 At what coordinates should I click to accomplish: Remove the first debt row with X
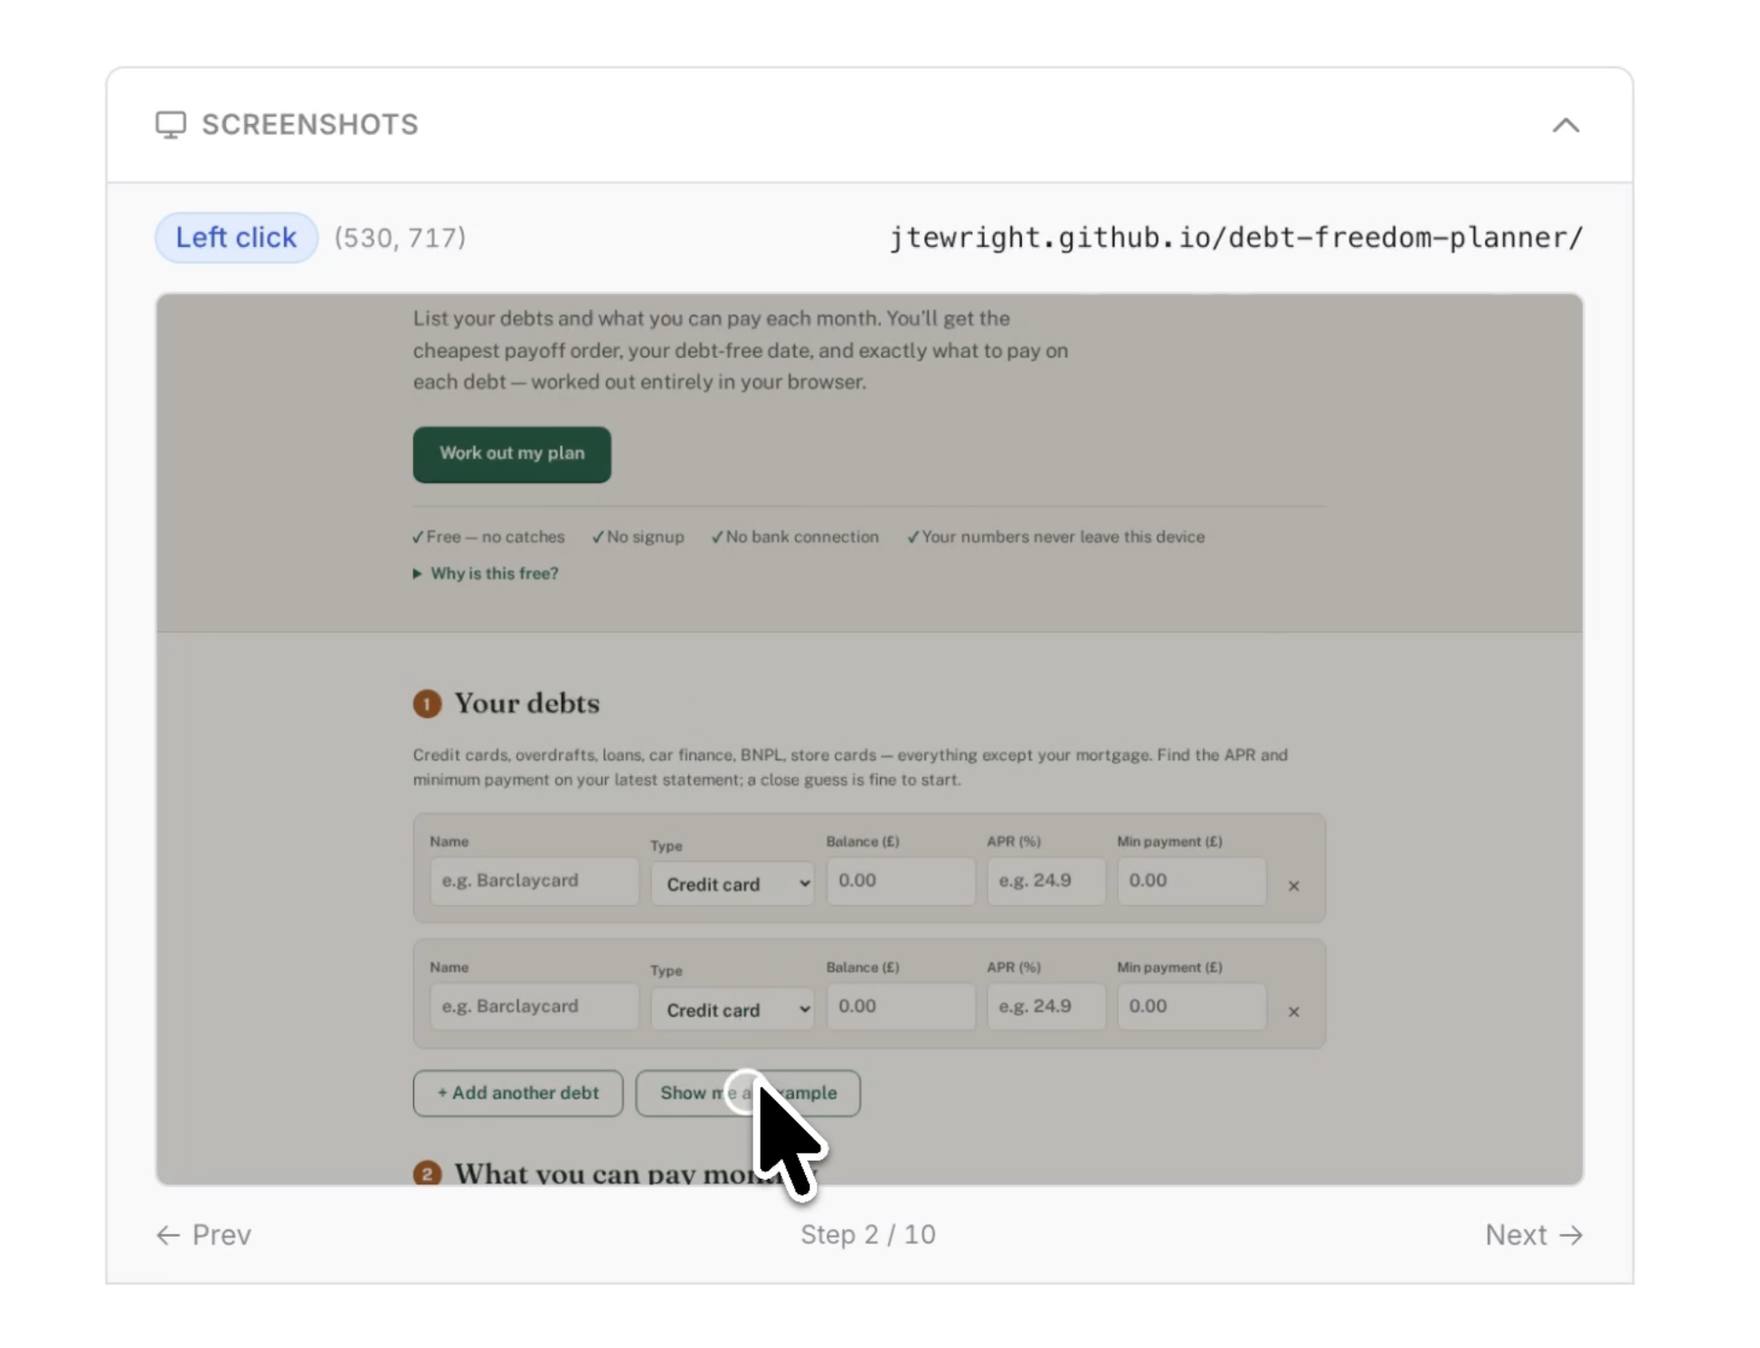[x=1293, y=886]
